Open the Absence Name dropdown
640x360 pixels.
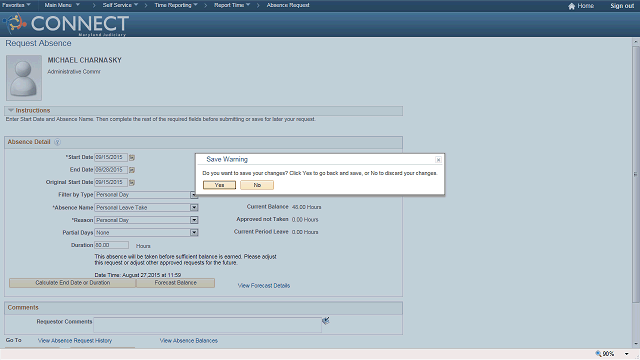[x=194, y=207]
